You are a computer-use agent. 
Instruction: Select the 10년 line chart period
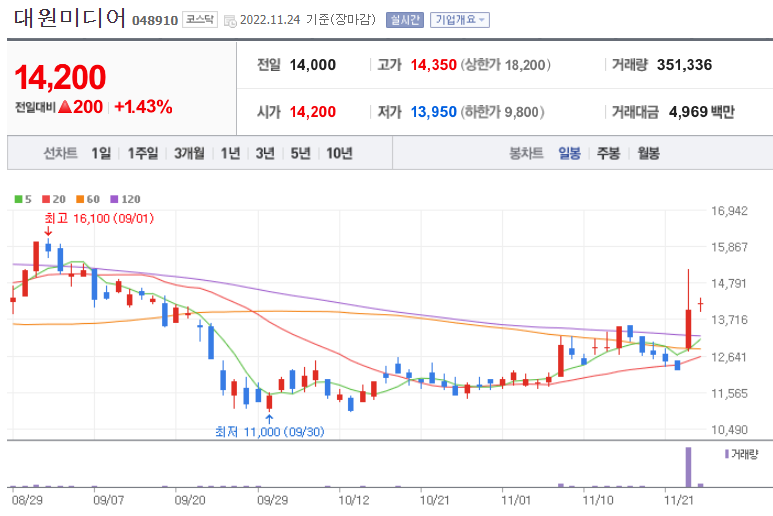pos(339,153)
